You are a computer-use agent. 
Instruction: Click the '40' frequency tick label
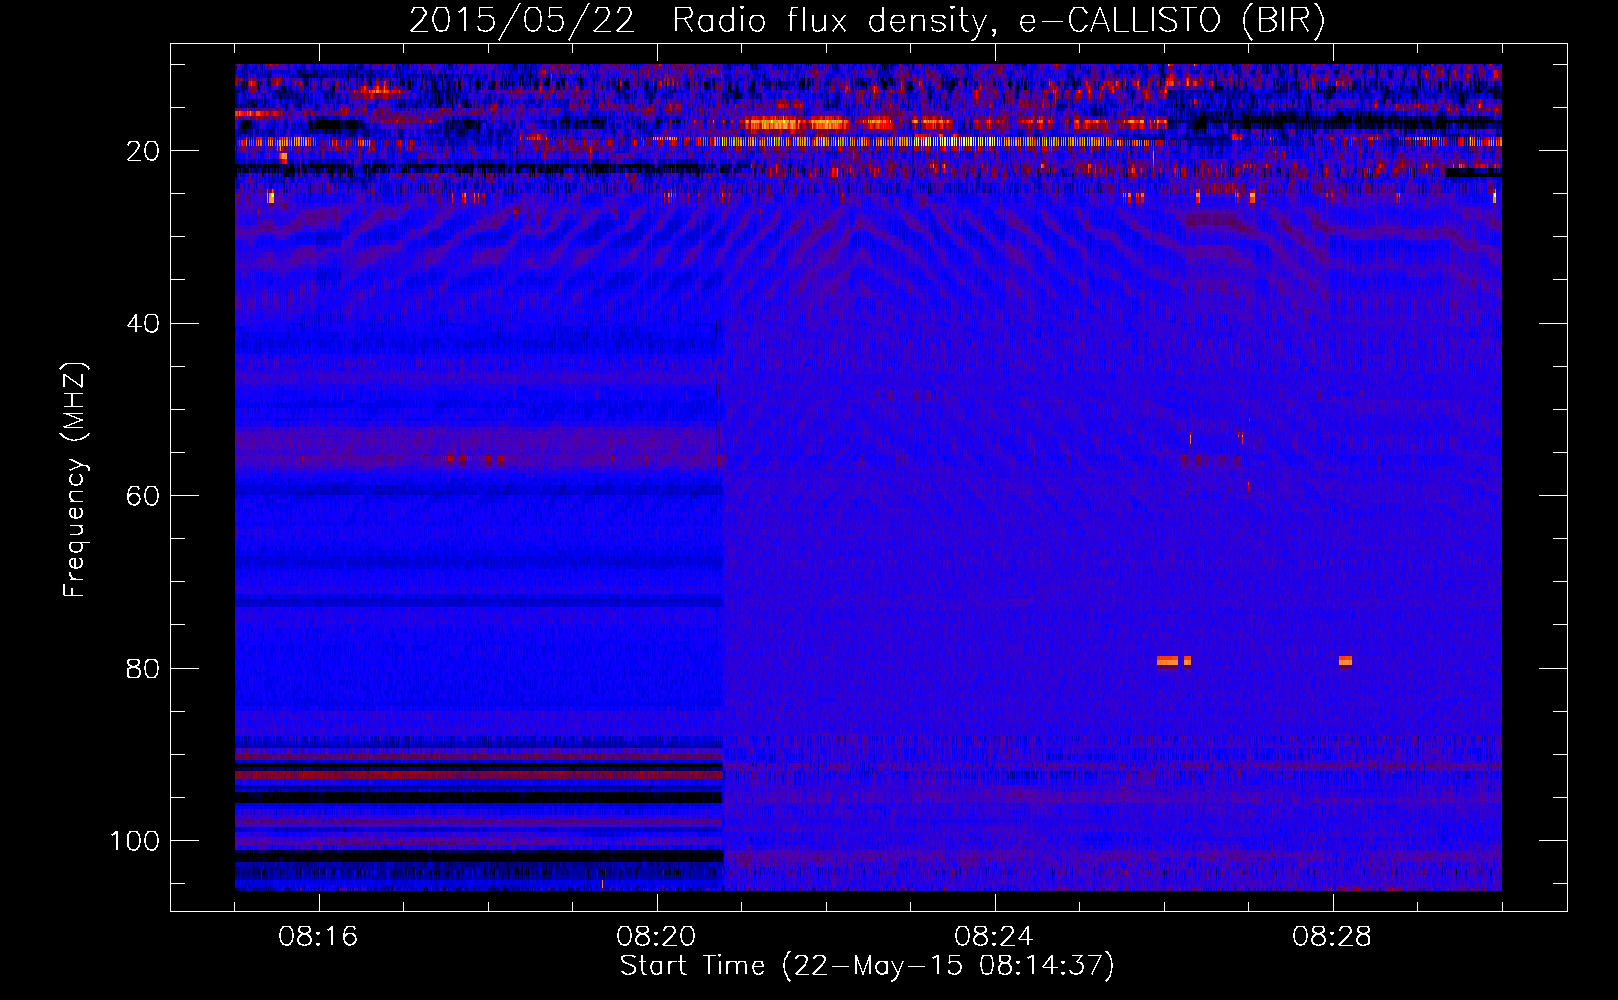143,324
